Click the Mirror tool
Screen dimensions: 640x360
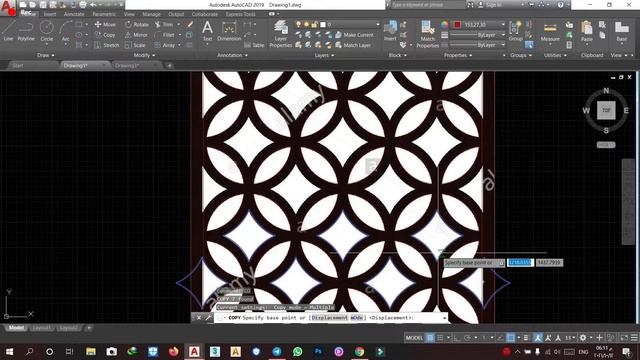tap(136, 35)
